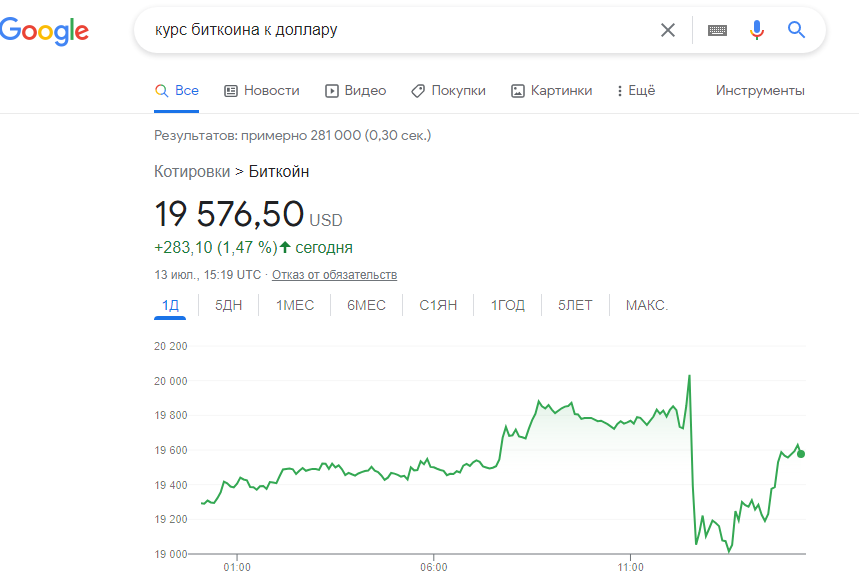
Task: Start voice search with microphone icon
Action: tap(757, 30)
